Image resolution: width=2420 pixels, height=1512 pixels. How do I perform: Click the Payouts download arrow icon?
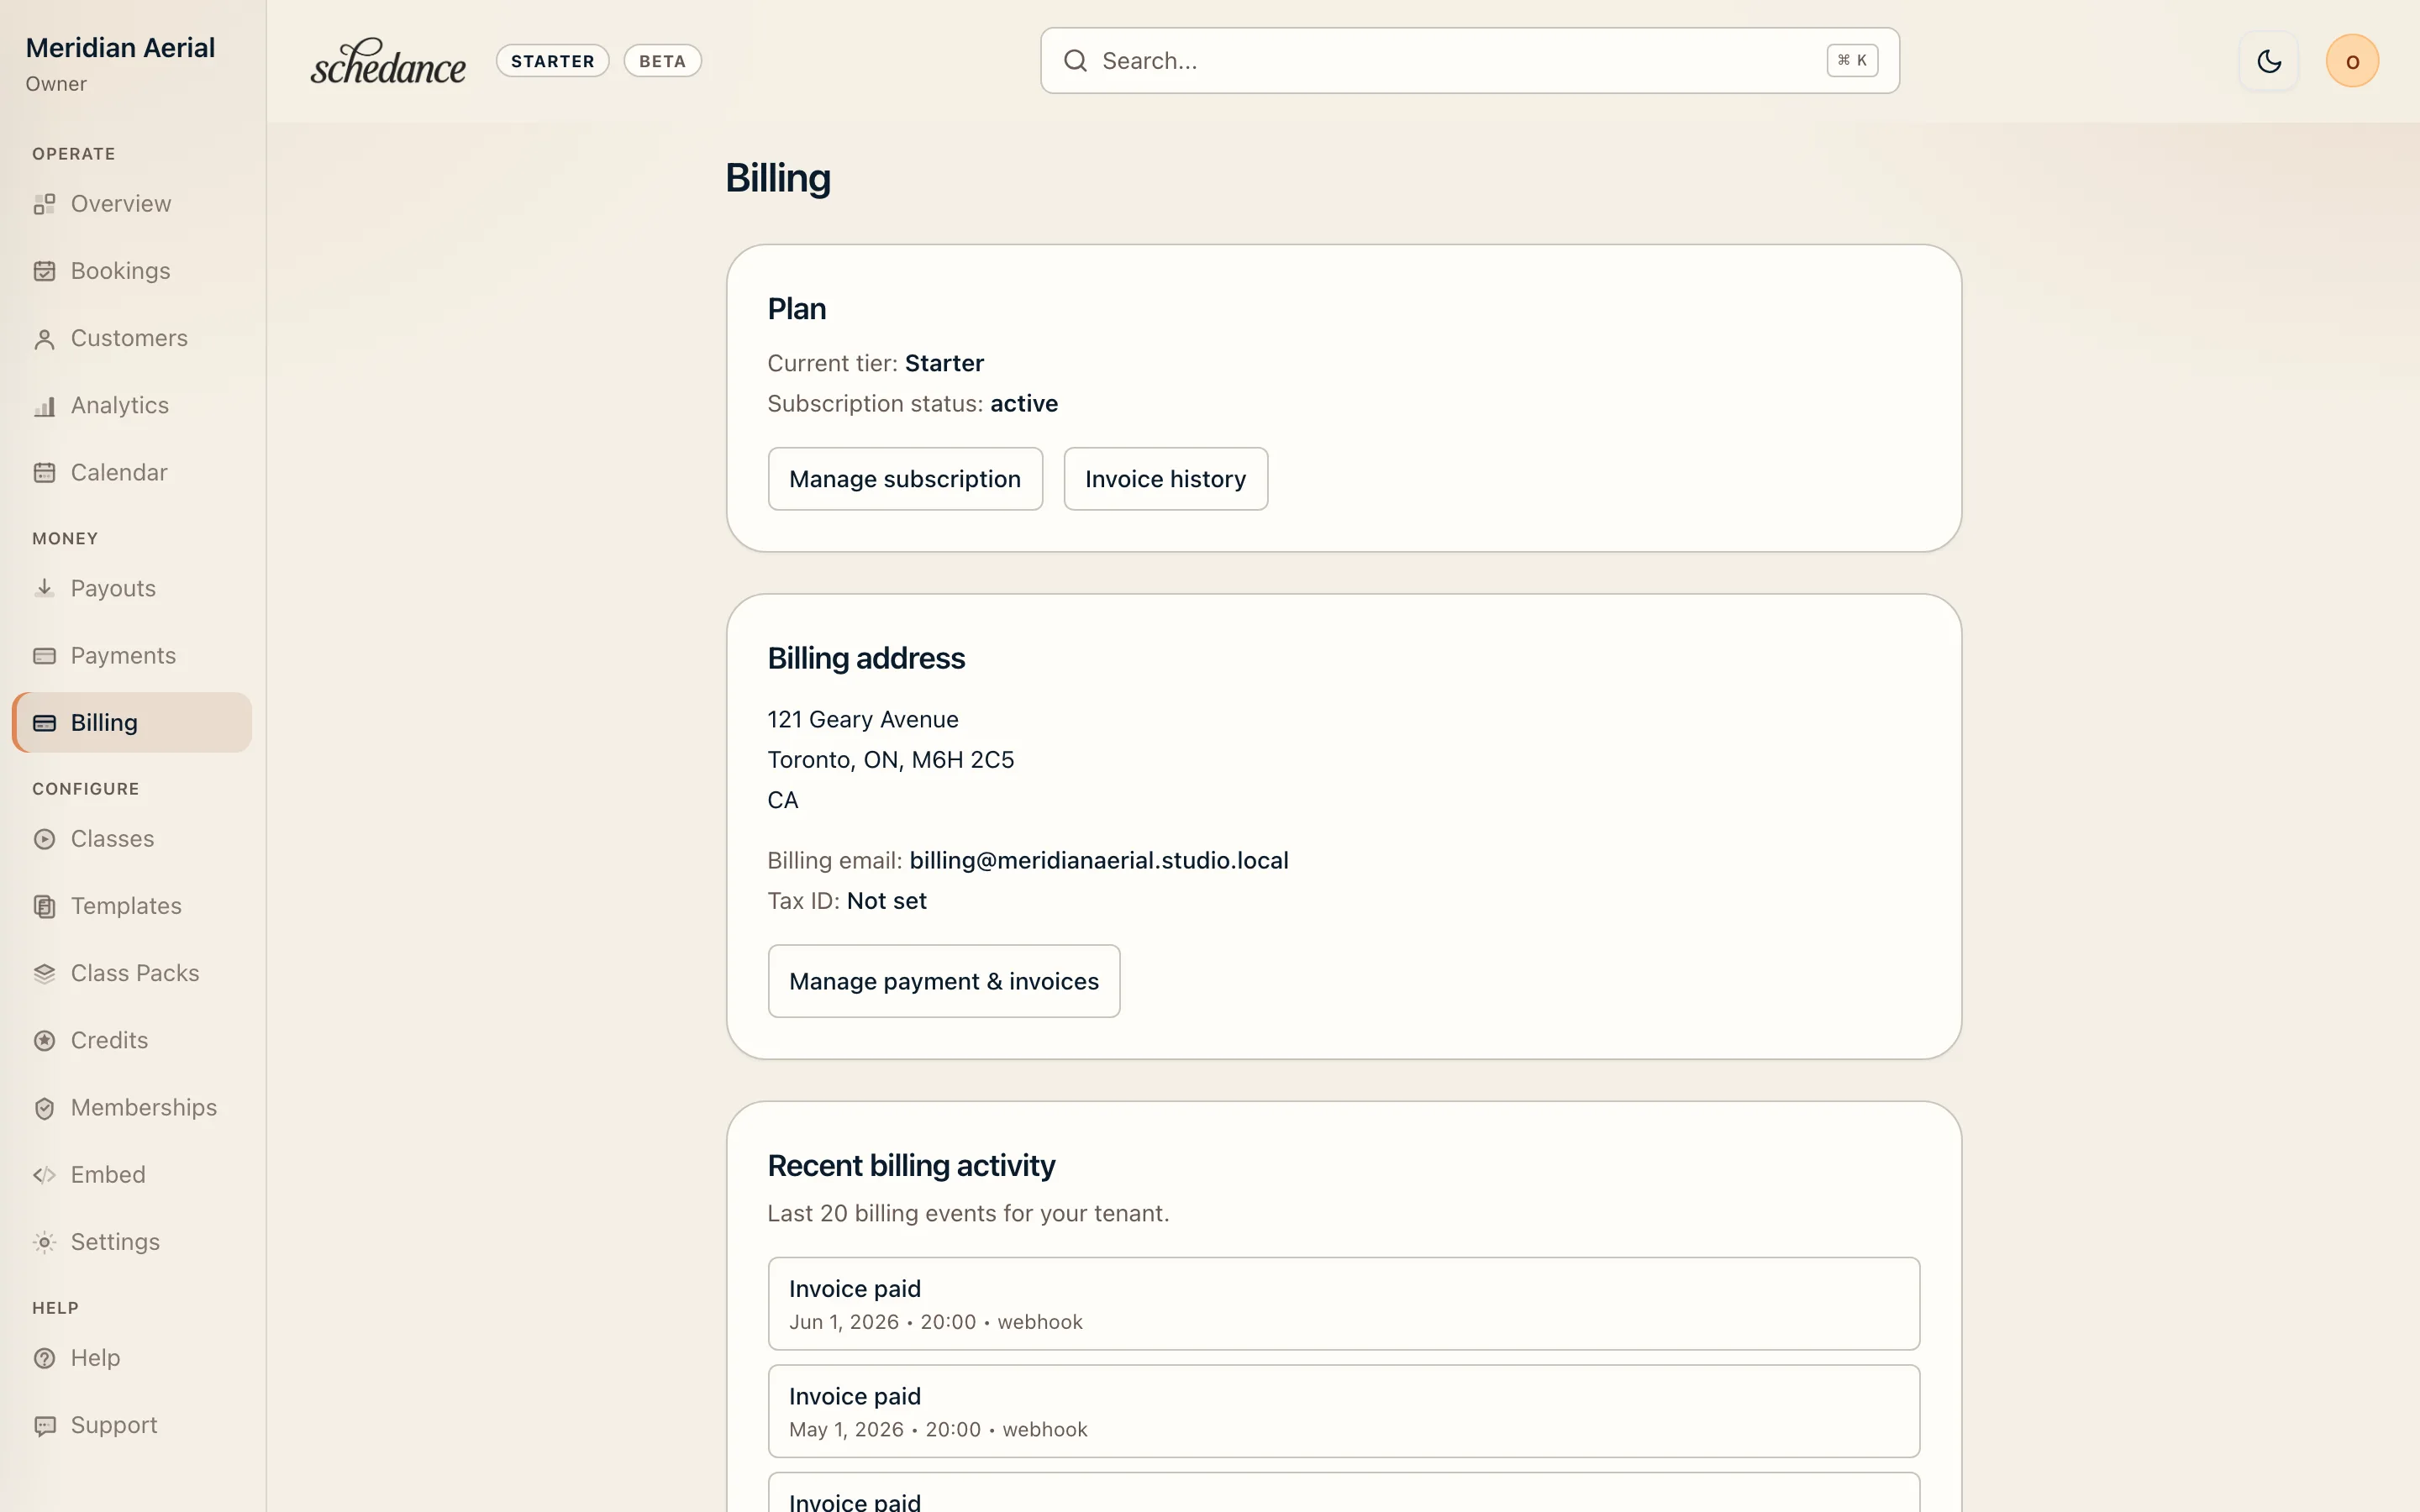pyautogui.click(x=44, y=588)
